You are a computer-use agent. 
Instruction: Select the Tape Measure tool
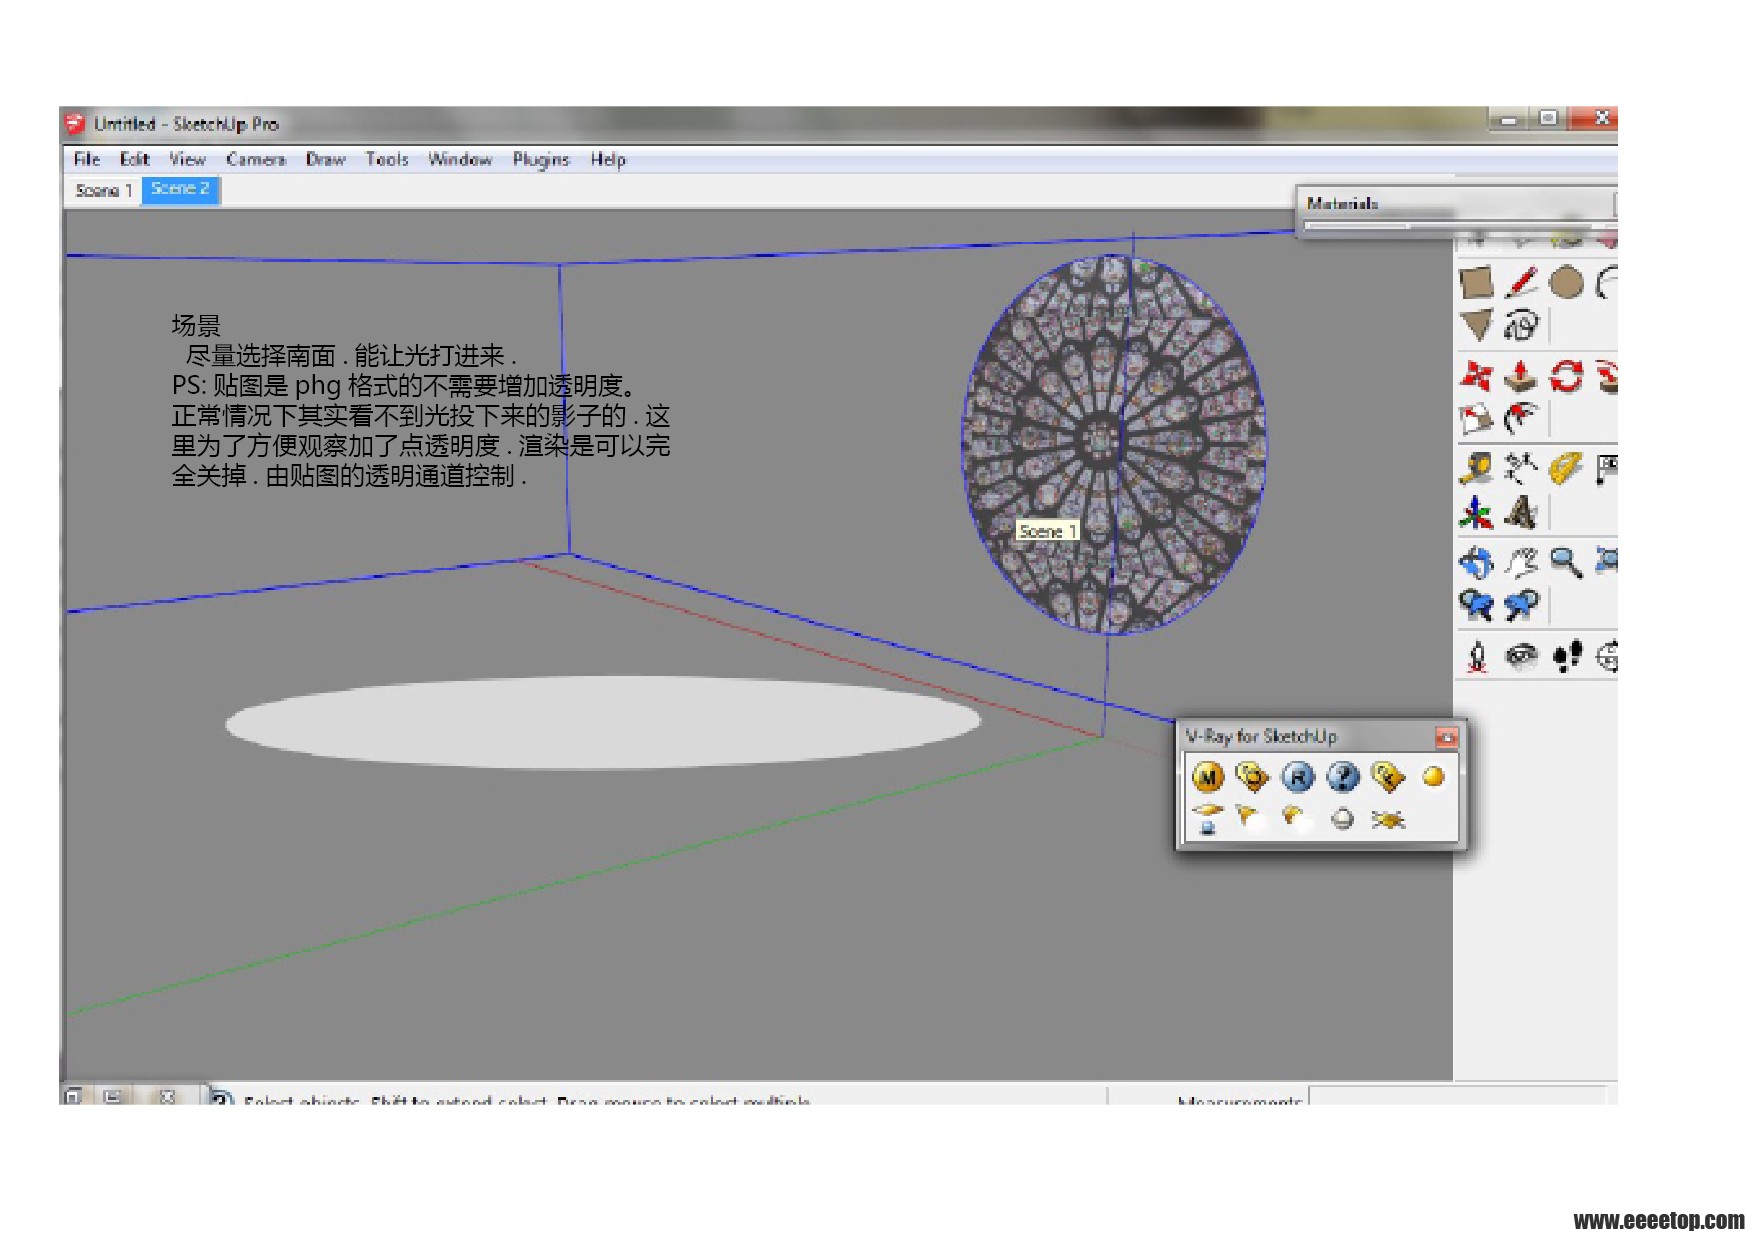click(x=1476, y=469)
